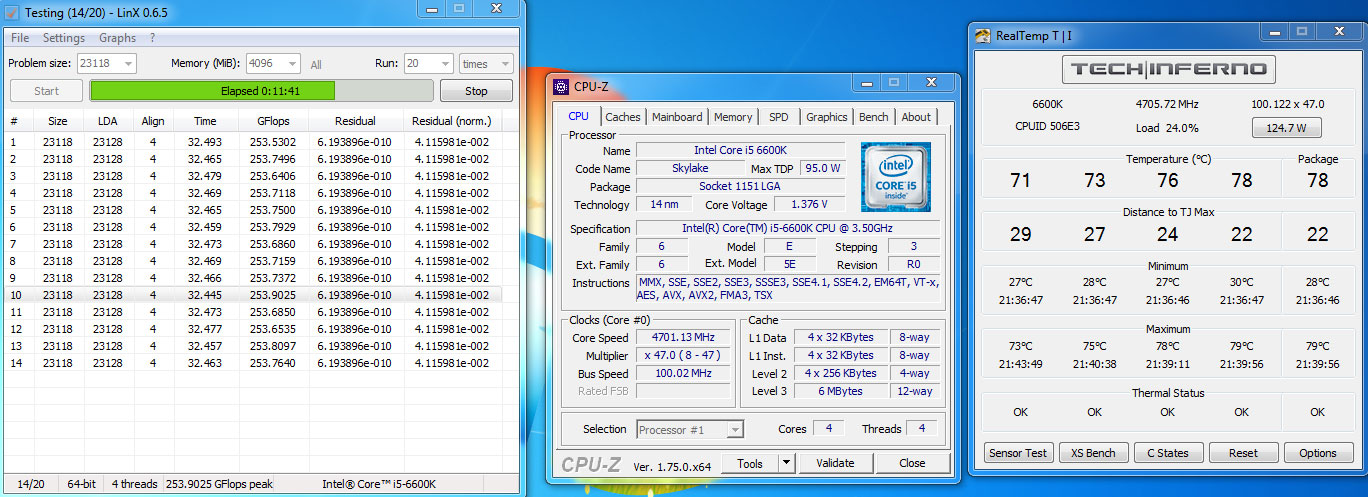The width and height of the screenshot is (1368, 497).
Task: Expand the Tools dropdown arrow in CPU-Z
Action: click(x=786, y=463)
